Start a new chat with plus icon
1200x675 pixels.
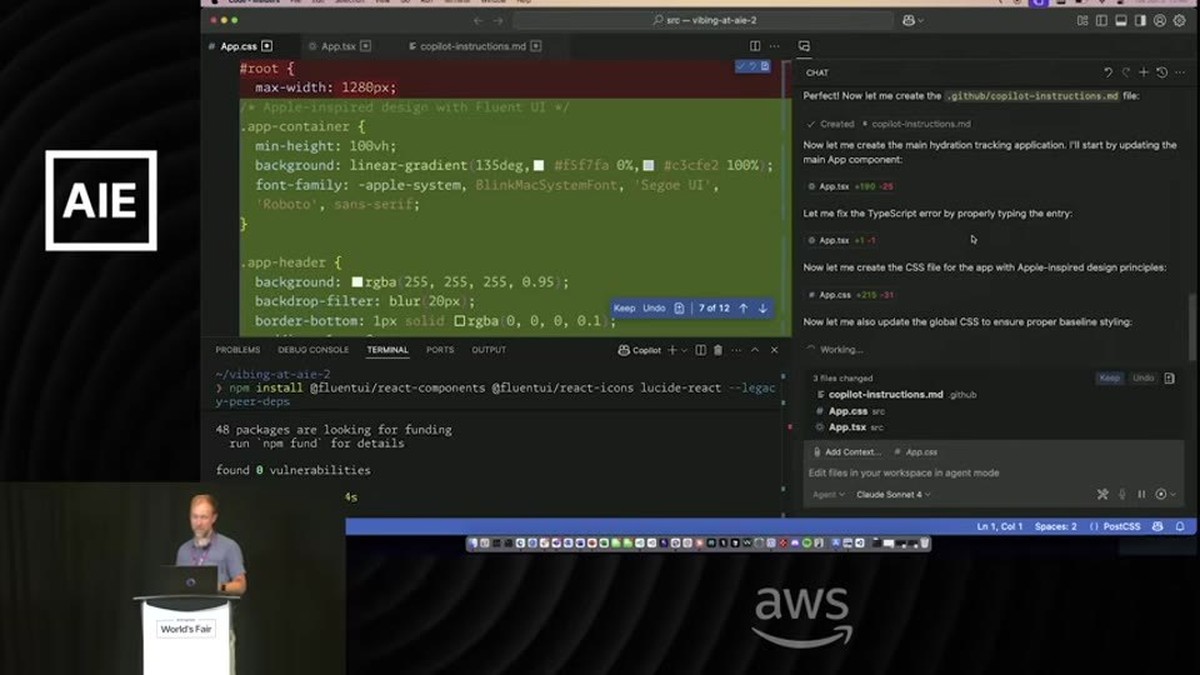pos(1144,72)
